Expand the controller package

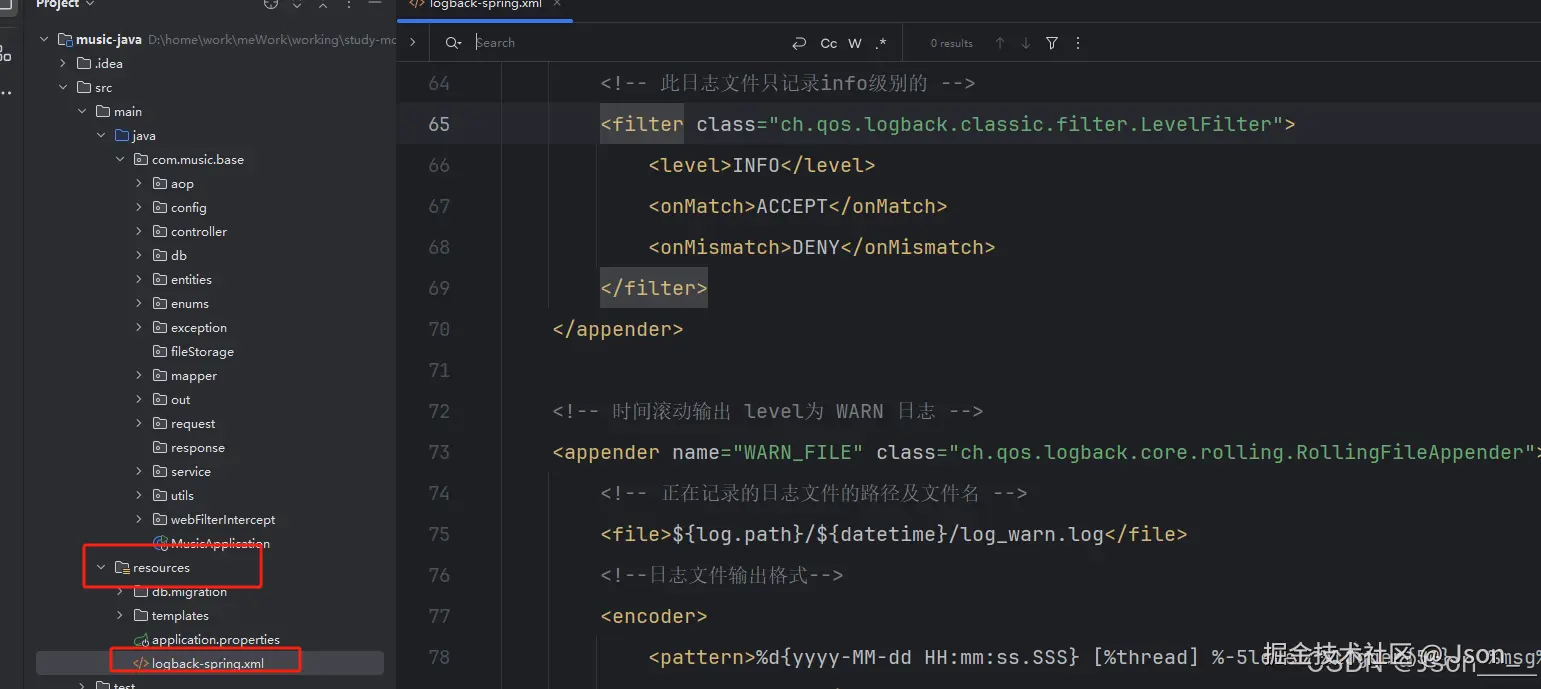[139, 232]
